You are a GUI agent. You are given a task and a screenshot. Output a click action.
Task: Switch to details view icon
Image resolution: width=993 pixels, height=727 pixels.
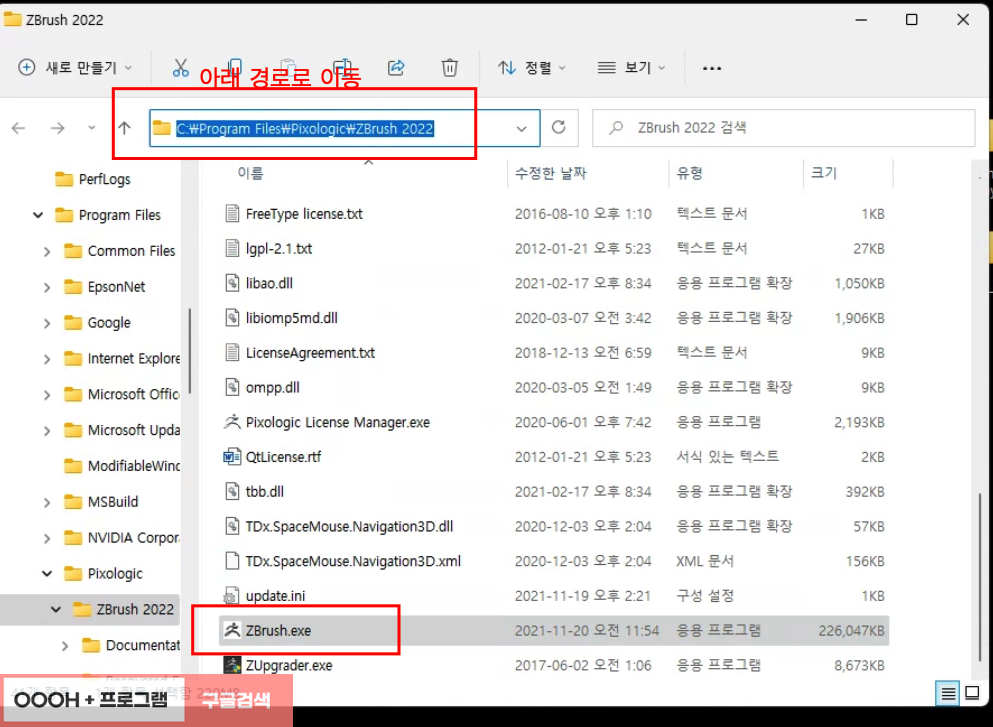[x=947, y=694]
